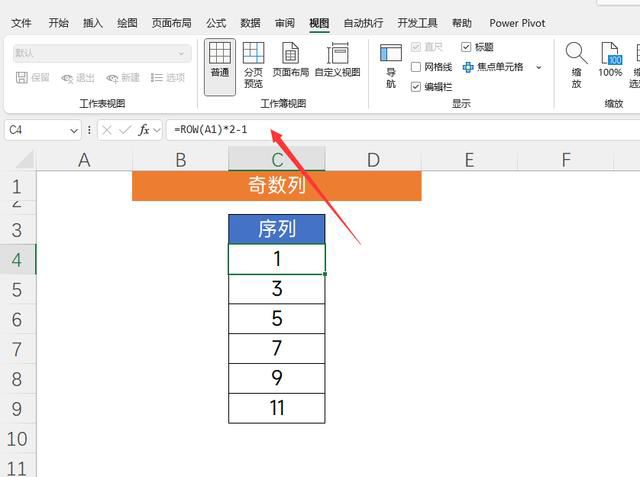The image size is (640, 477).
Task: Click the Select All corner triangle
Action: tap(24, 160)
